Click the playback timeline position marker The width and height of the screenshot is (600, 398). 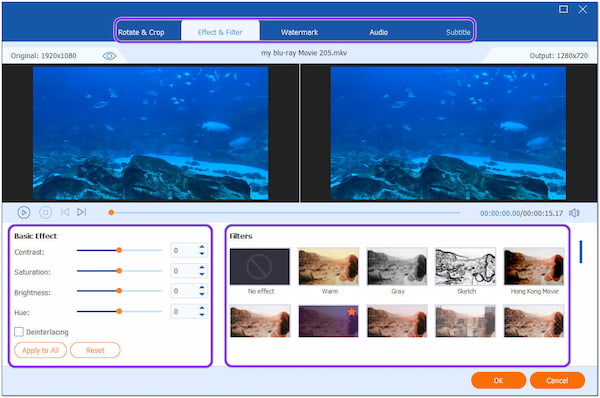(111, 212)
